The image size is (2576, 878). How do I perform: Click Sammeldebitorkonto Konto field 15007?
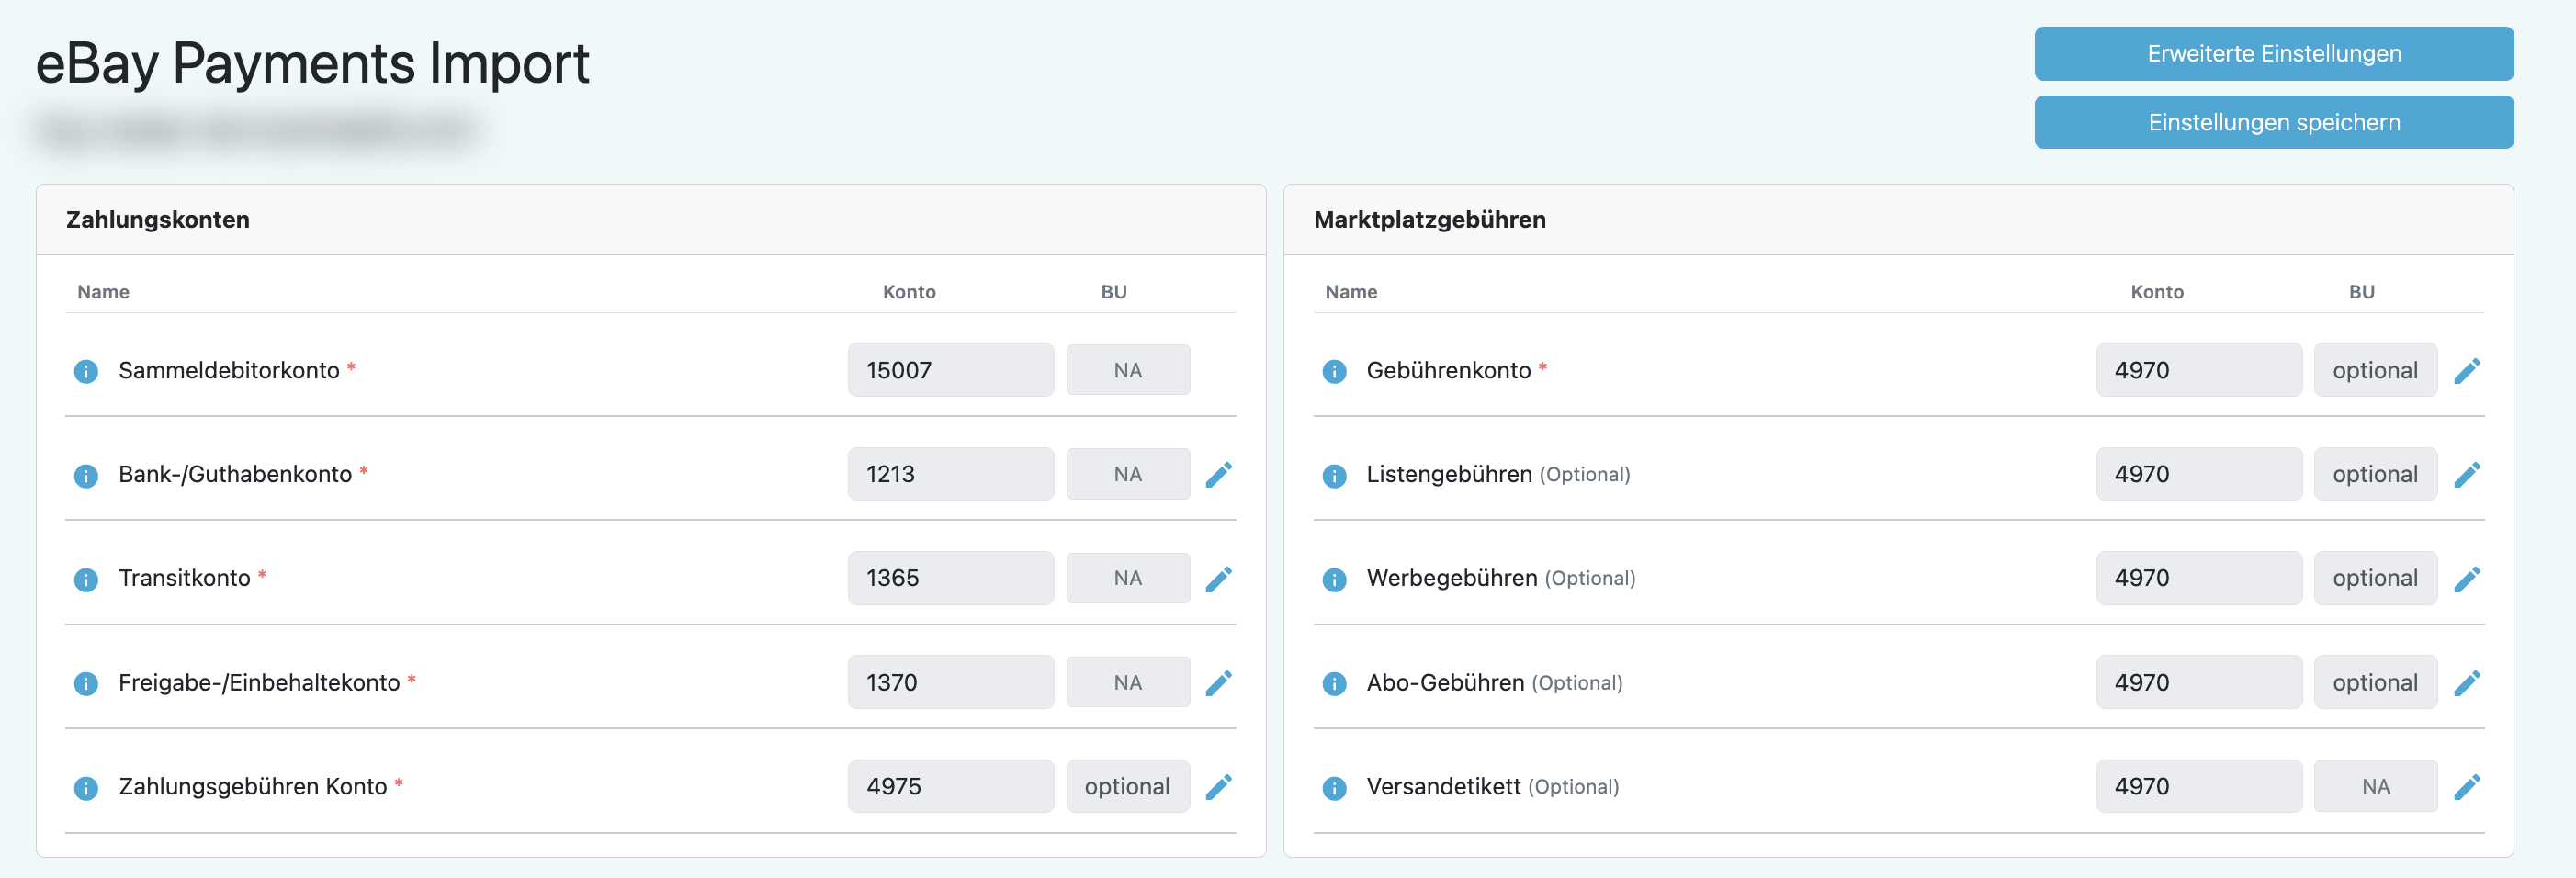(x=950, y=370)
